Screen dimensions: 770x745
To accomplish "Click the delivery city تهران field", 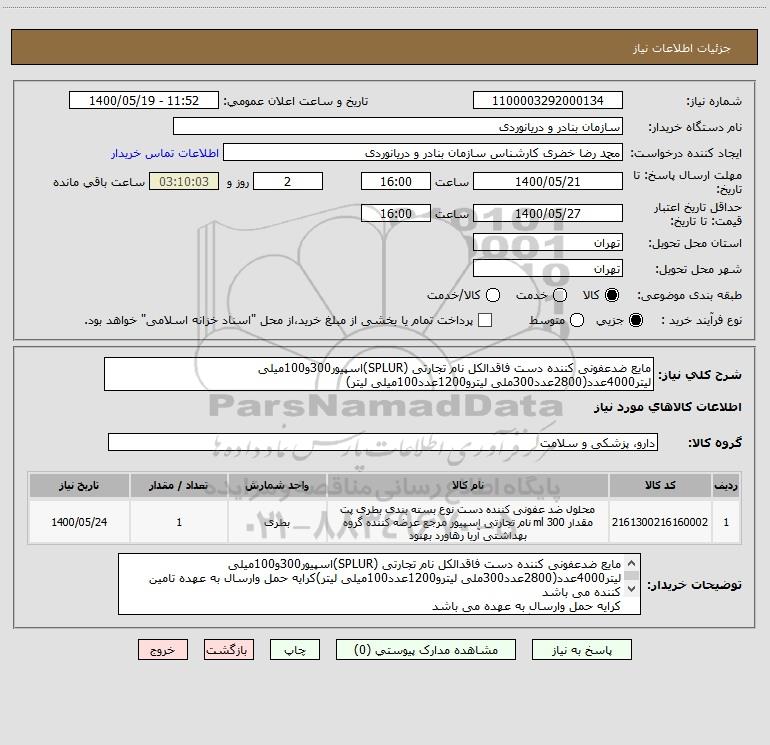I will pos(548,268).
